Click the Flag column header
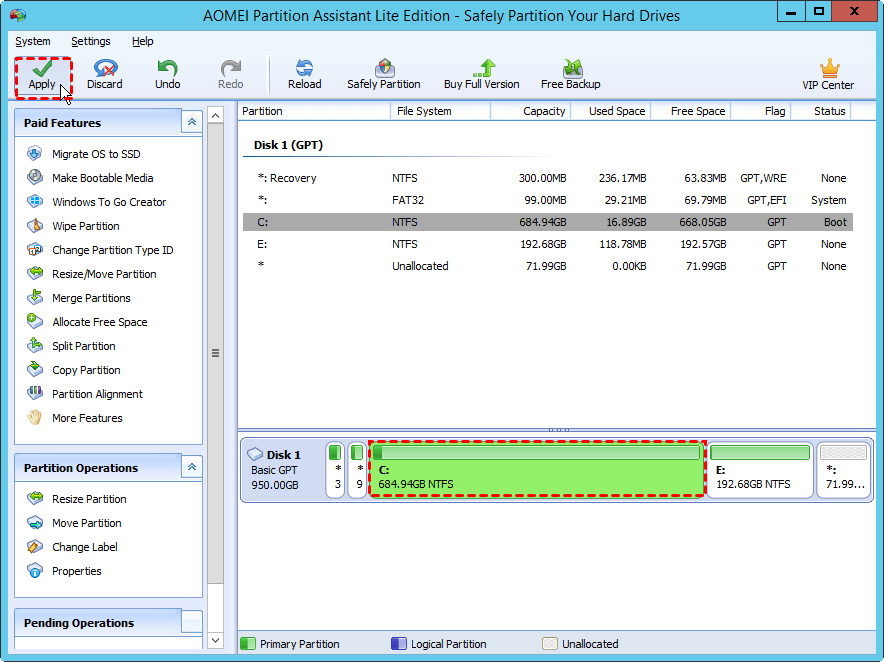The image size is (884, 662). click(761, 111)
